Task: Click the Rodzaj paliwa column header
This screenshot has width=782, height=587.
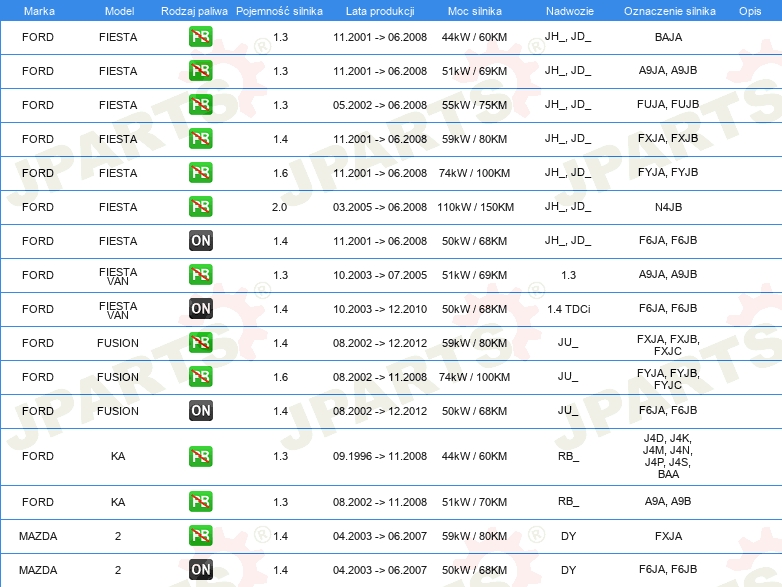Action: click(x=194, y=11)
